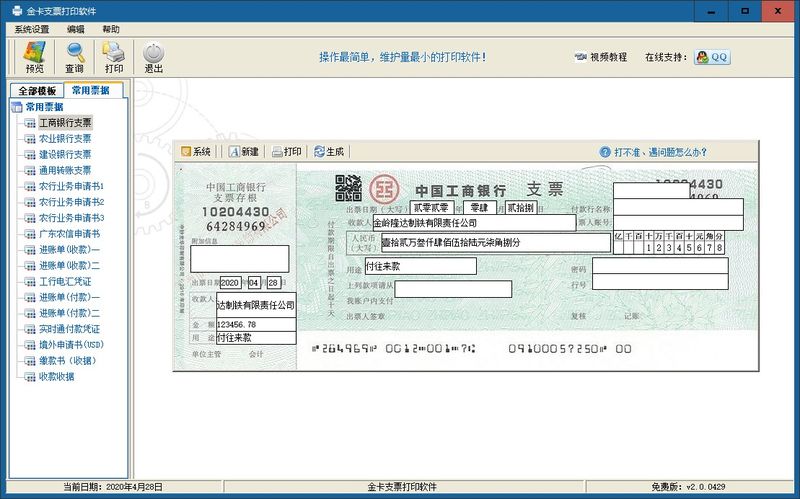The image size is (800, 499).
Task: Select 农行业务申请书3 template
Action: click(71, 218)
